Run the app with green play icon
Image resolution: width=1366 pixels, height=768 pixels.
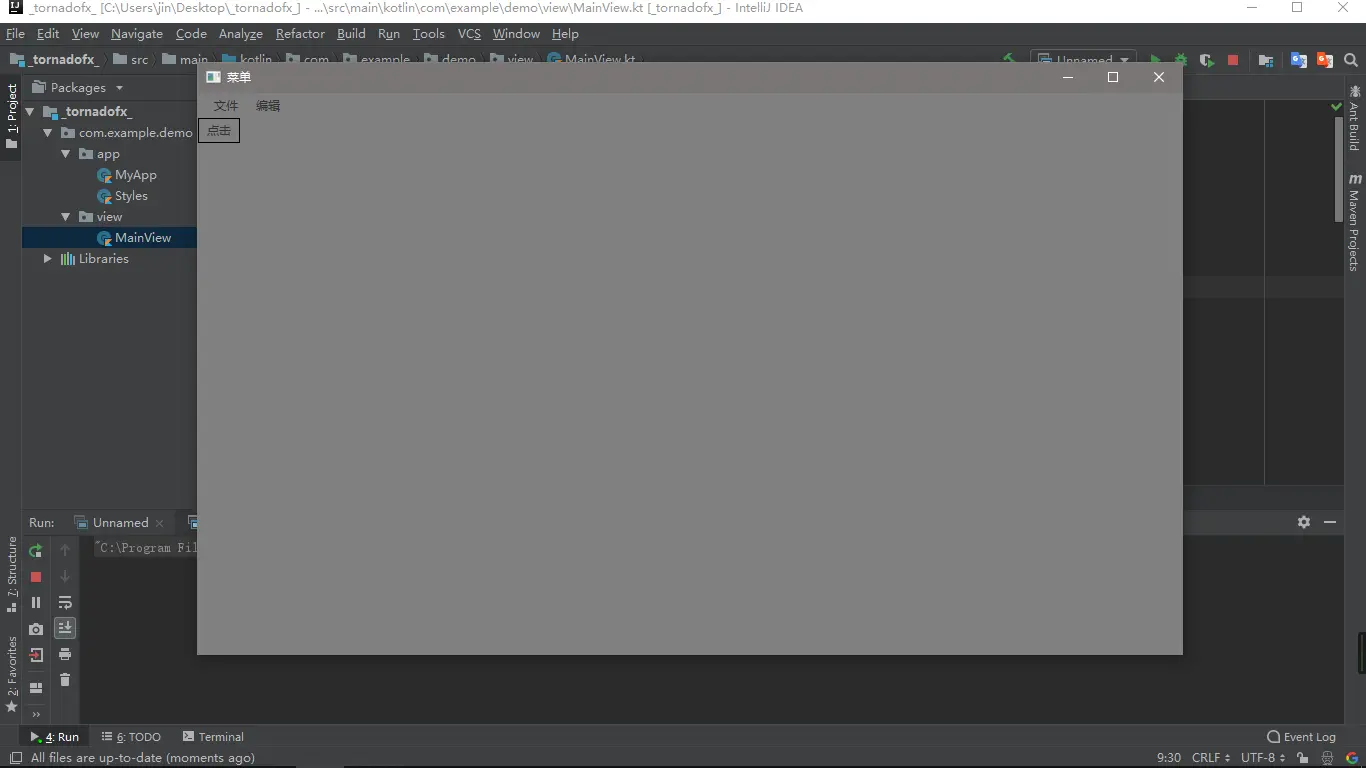[x=1155, y=60]
